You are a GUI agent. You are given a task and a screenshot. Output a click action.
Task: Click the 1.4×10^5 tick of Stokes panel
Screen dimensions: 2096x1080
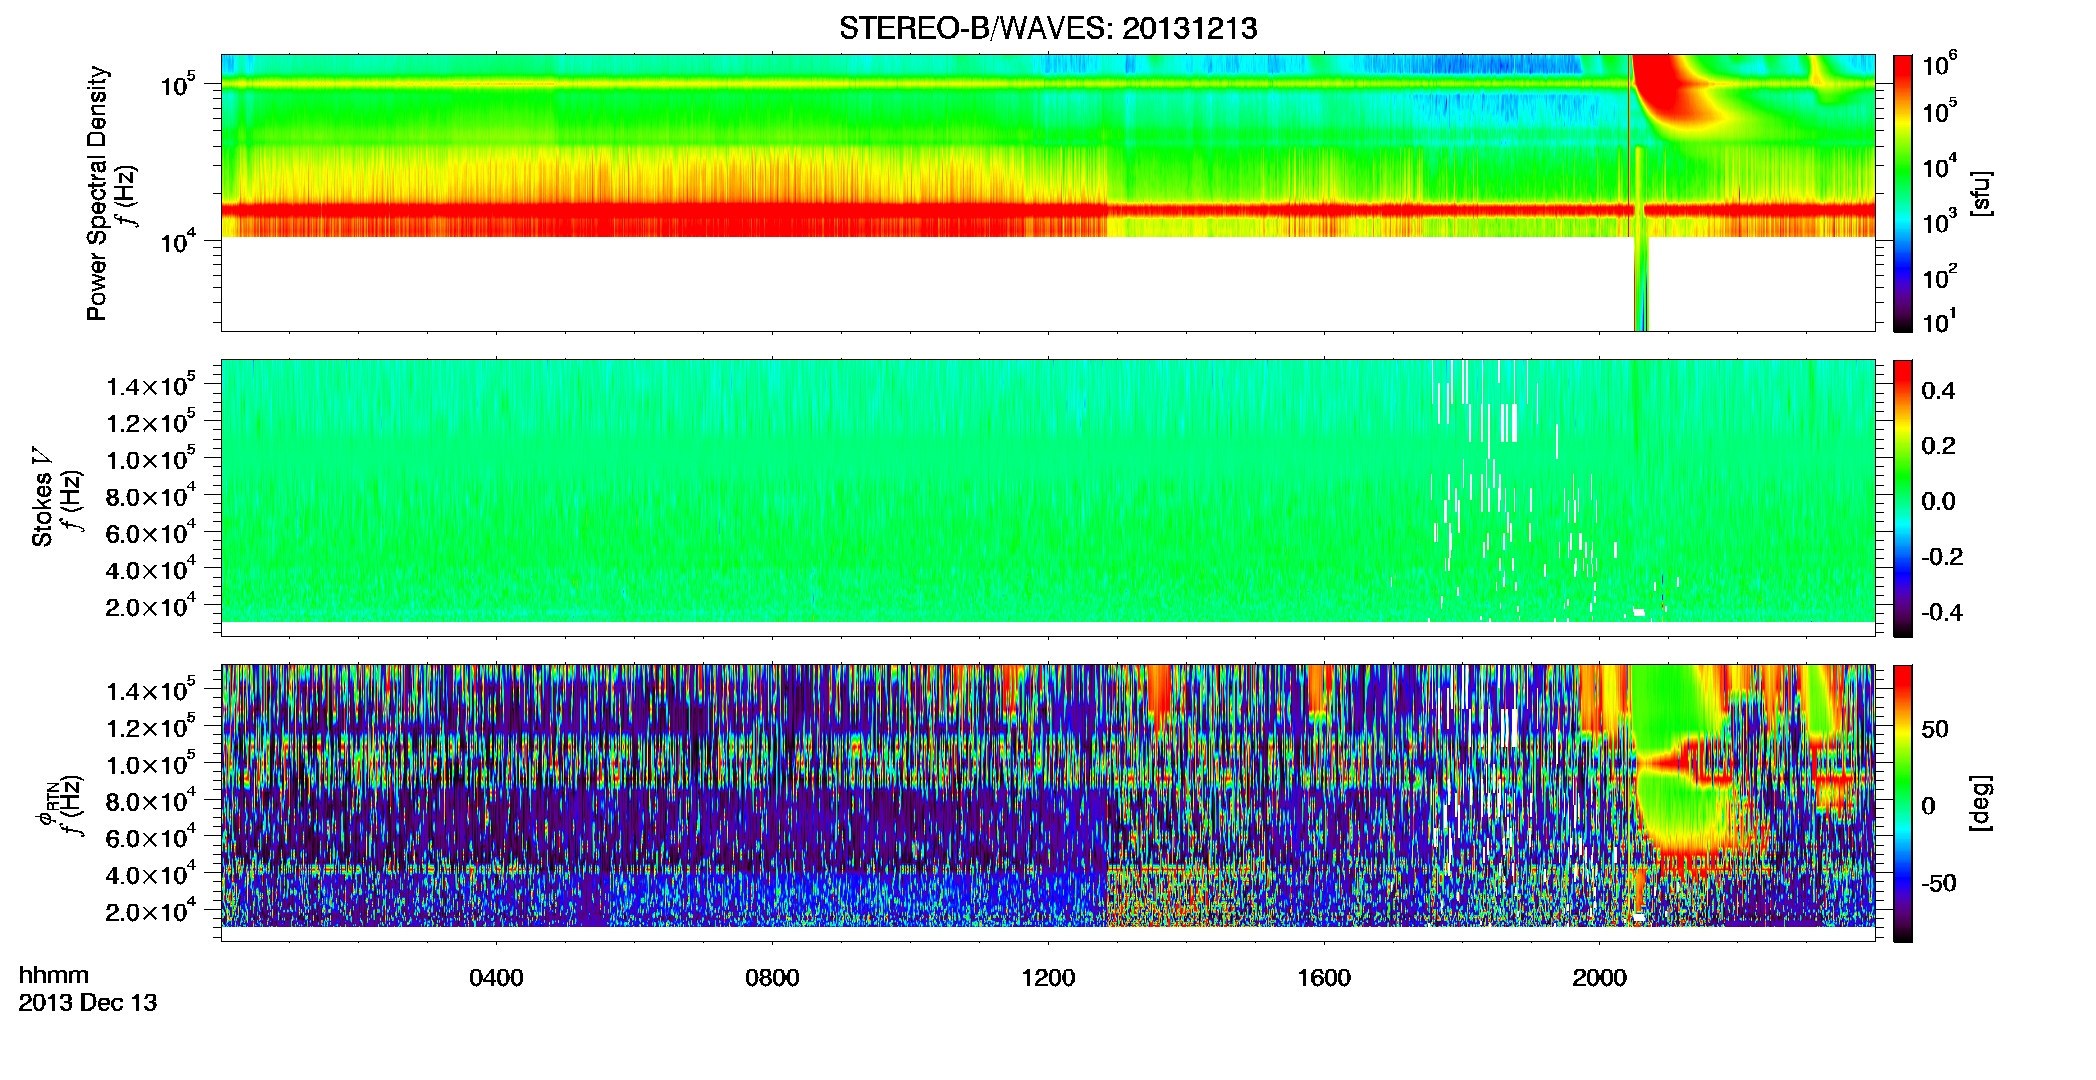point(150,385)
